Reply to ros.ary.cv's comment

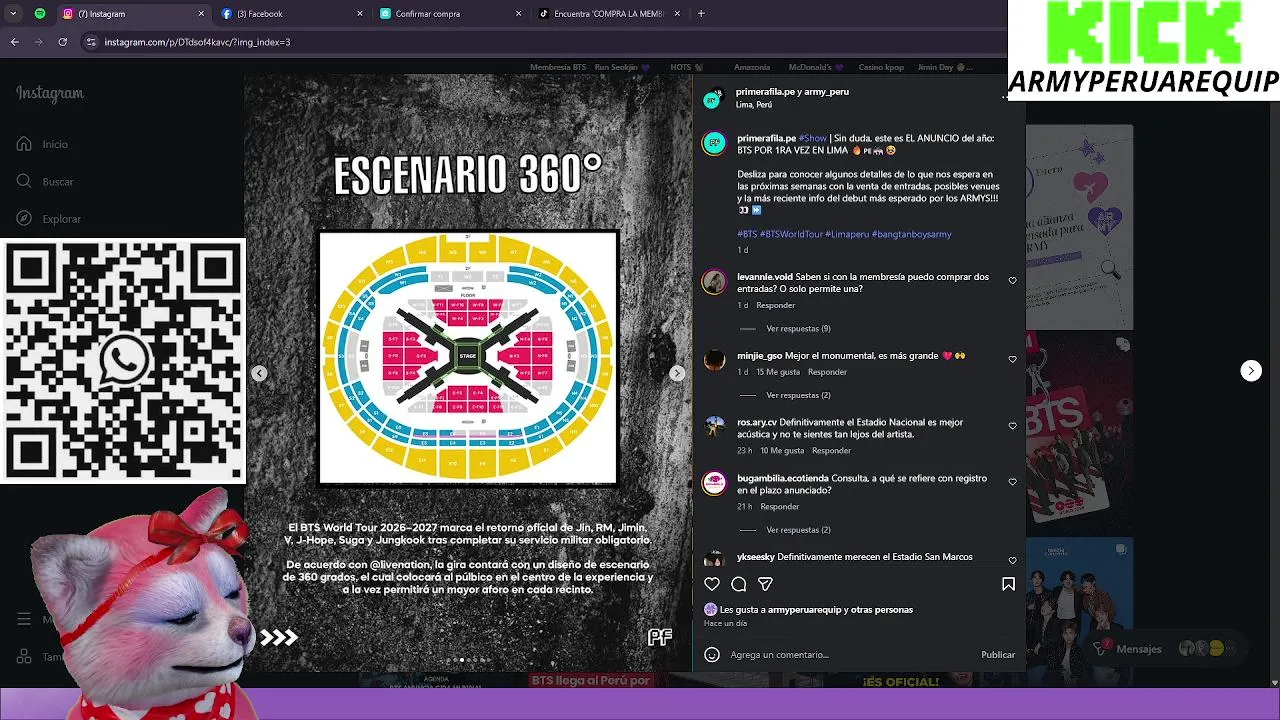pyautogui.click(x=832, y=451)
